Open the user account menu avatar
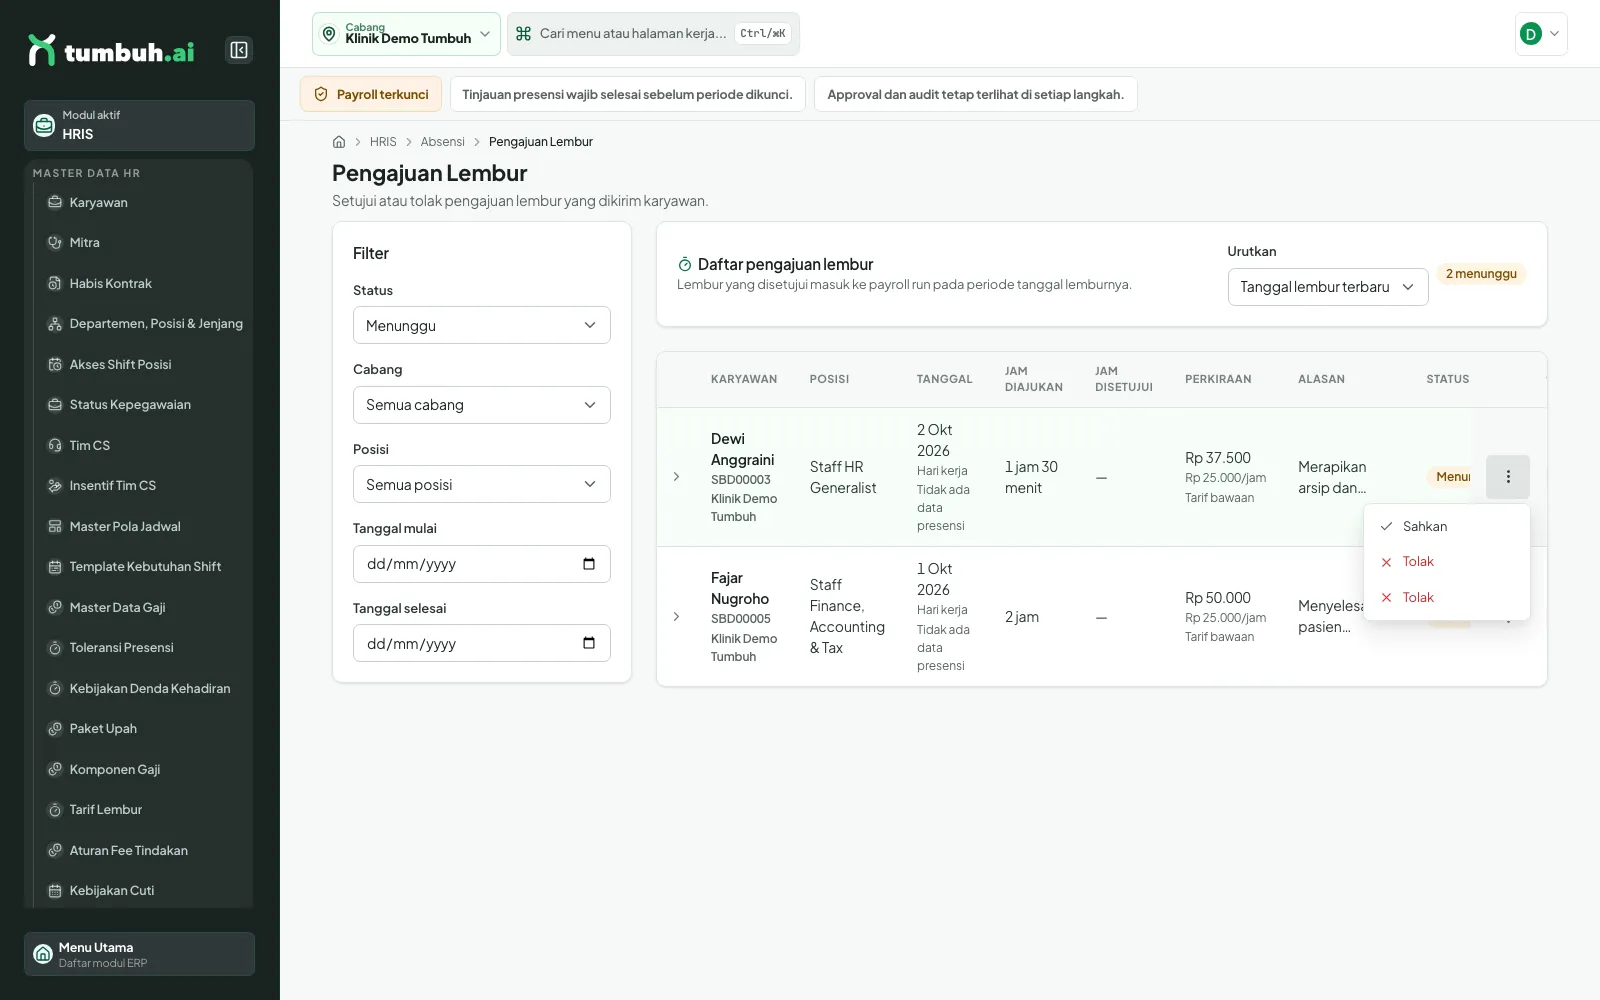The image size is (1600, 1000). [x=1541, y=34]
